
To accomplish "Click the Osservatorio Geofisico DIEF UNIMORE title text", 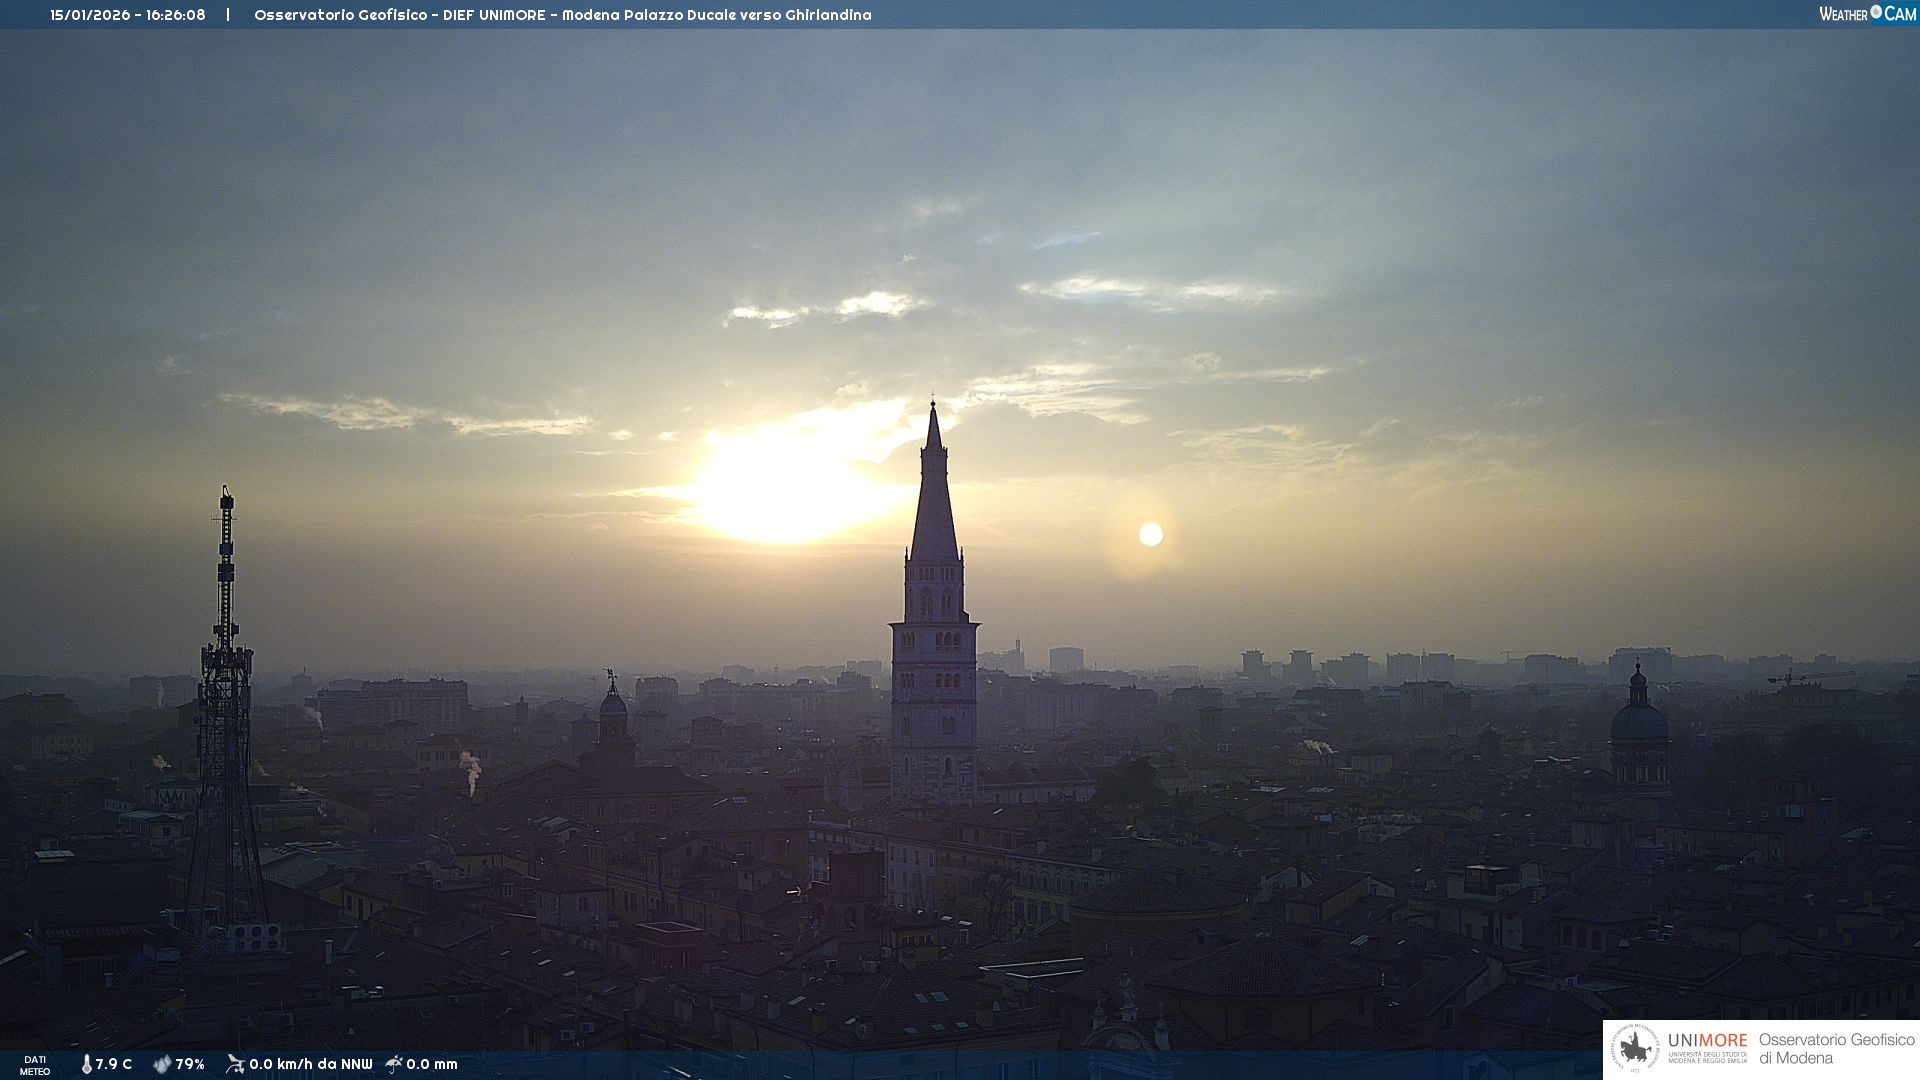I will coord(562,15).
